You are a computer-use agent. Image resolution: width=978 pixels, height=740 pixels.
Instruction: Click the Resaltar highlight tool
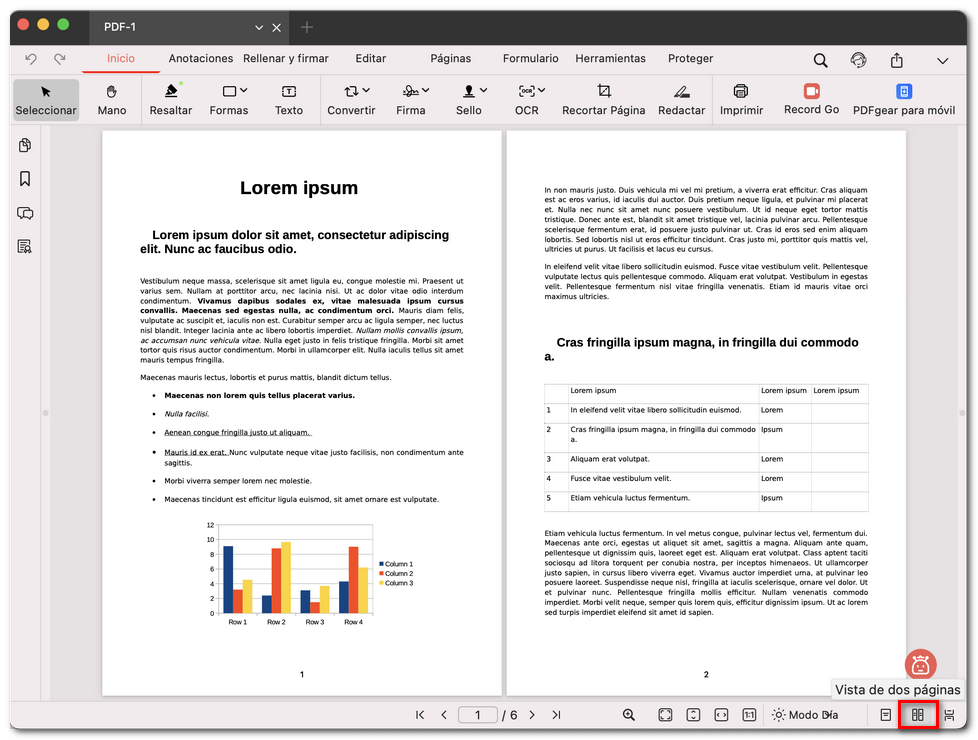pos(171,99)
